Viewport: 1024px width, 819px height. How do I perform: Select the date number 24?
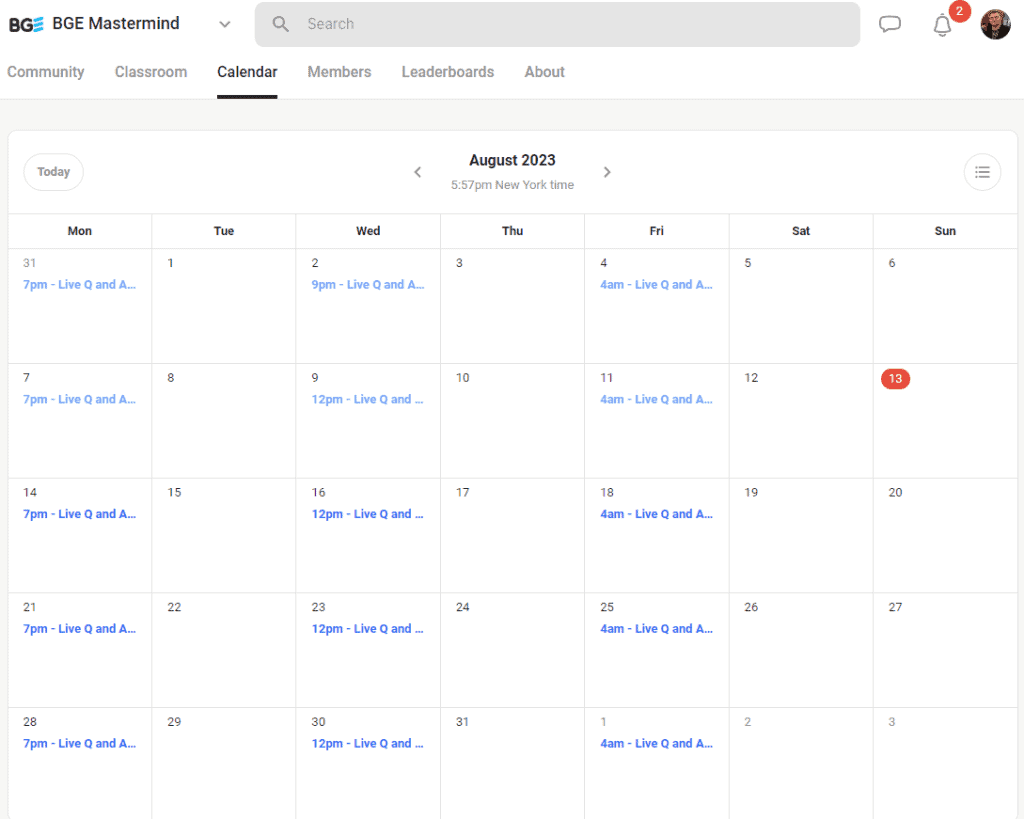(462, 607)
